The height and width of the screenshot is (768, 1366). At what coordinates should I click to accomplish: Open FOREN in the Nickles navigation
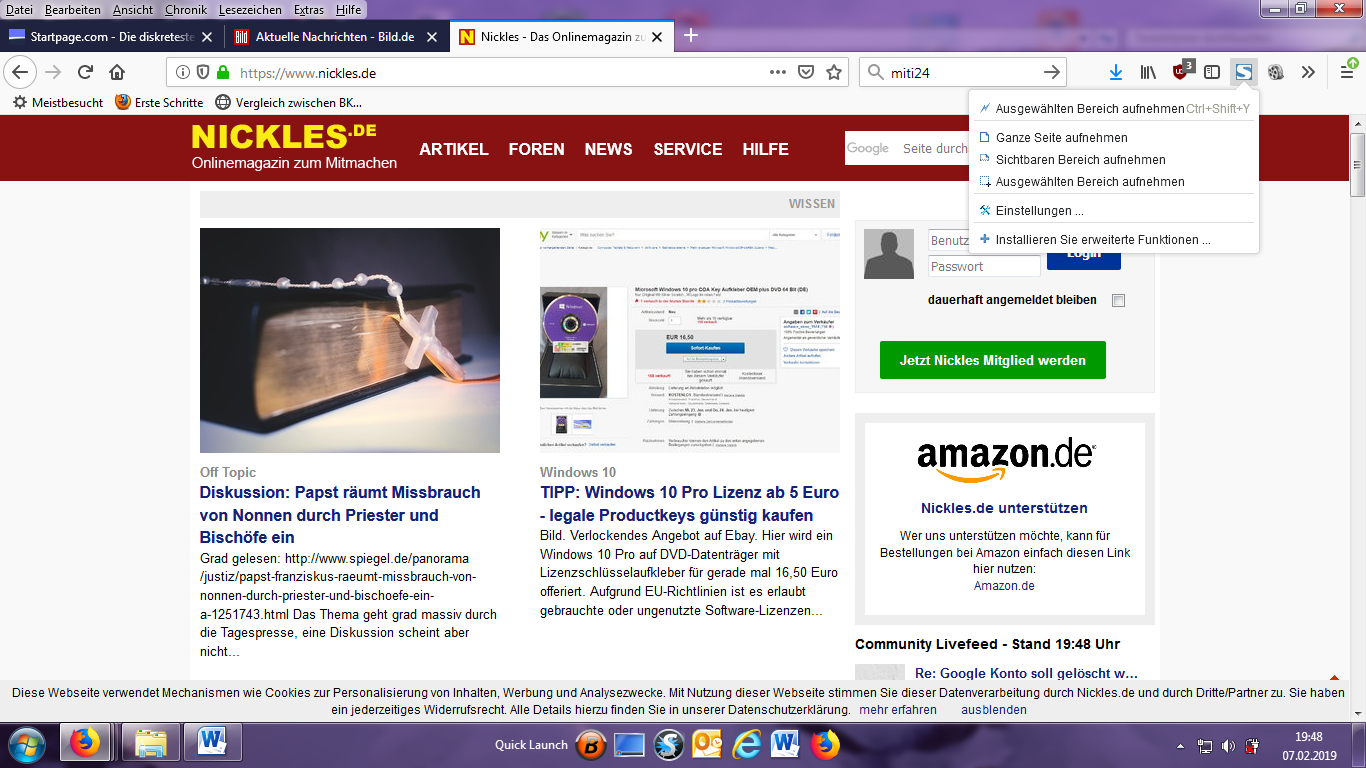(x=537, y=149)
